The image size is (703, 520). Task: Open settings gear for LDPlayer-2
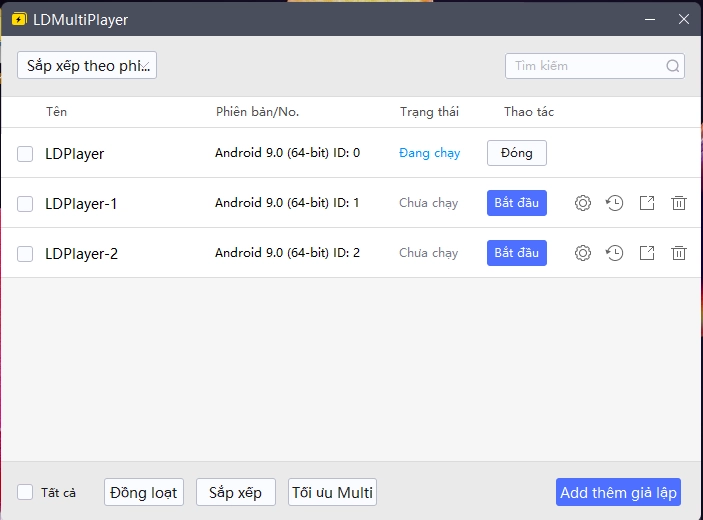coord(583,253)
